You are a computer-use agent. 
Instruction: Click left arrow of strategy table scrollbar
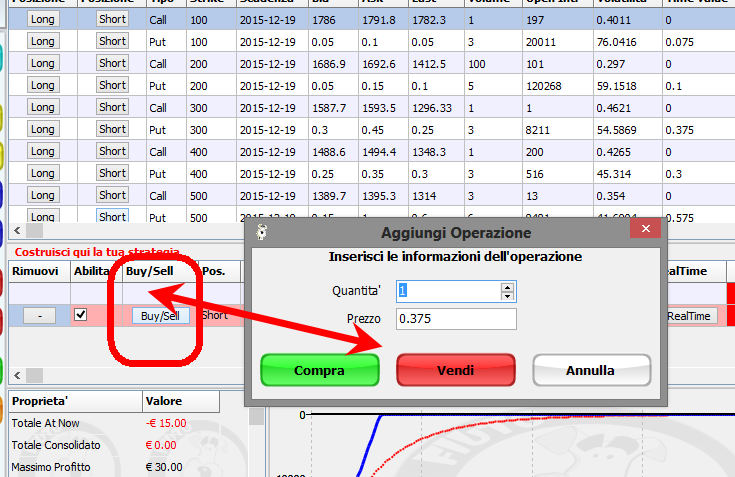(17, 375)
